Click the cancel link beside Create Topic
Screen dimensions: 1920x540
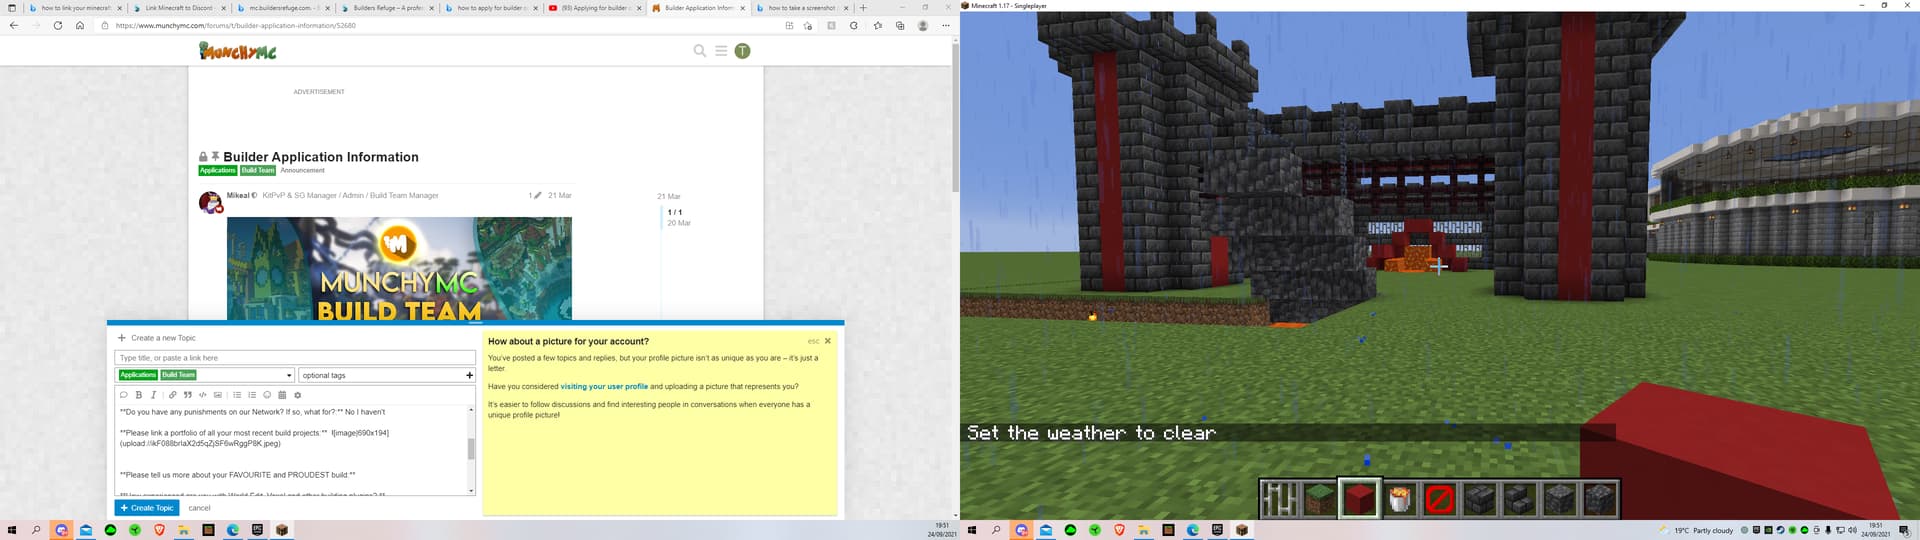pyautogui.click(x=200, y=508)
